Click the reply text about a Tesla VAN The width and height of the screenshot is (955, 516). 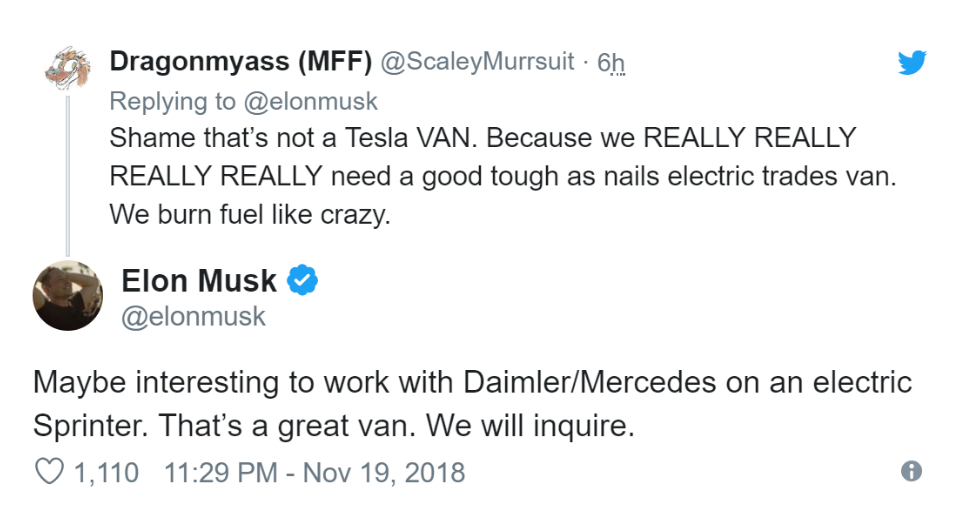click(x=482, y=137)
